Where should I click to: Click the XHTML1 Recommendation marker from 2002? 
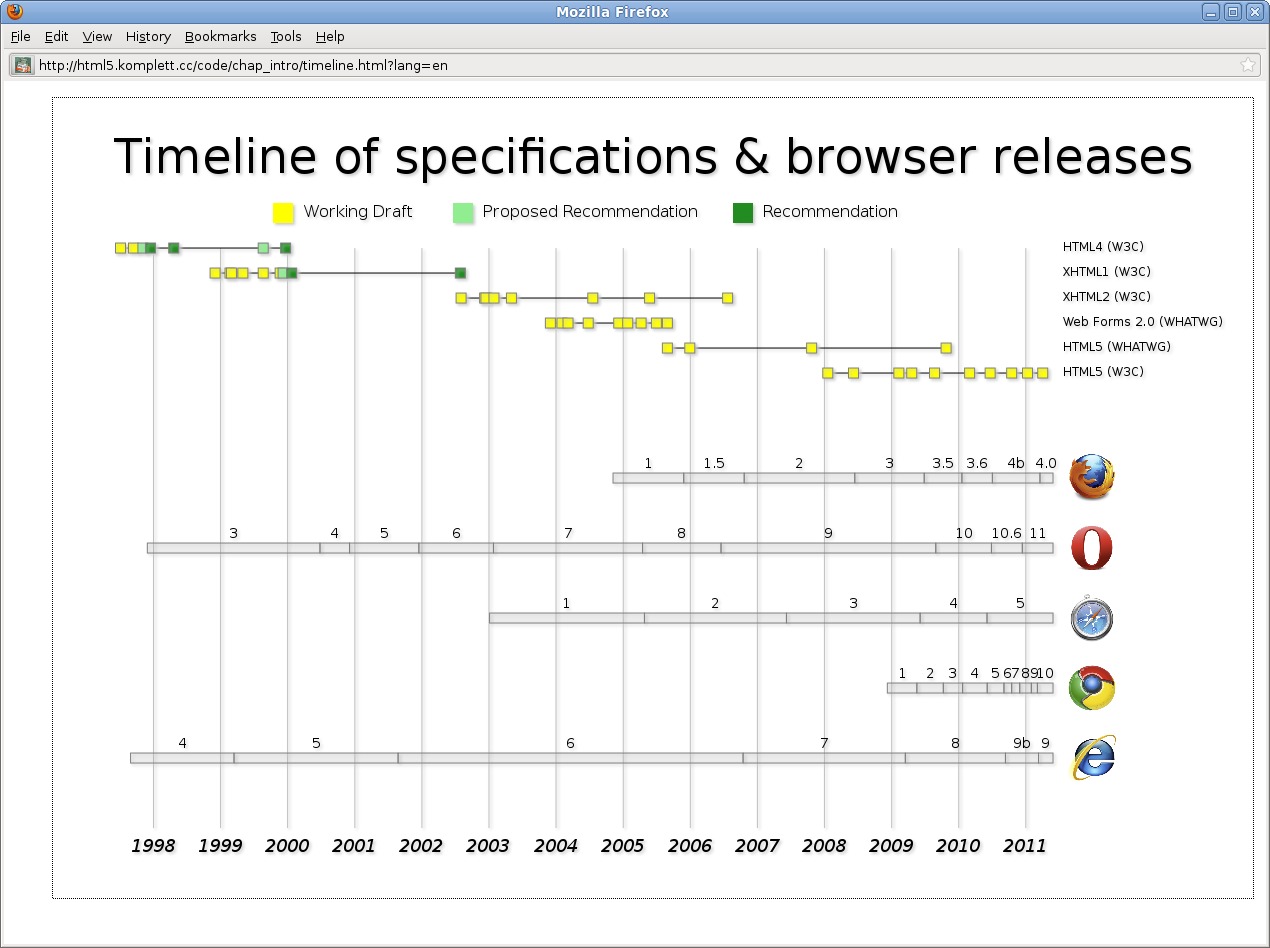460,273
